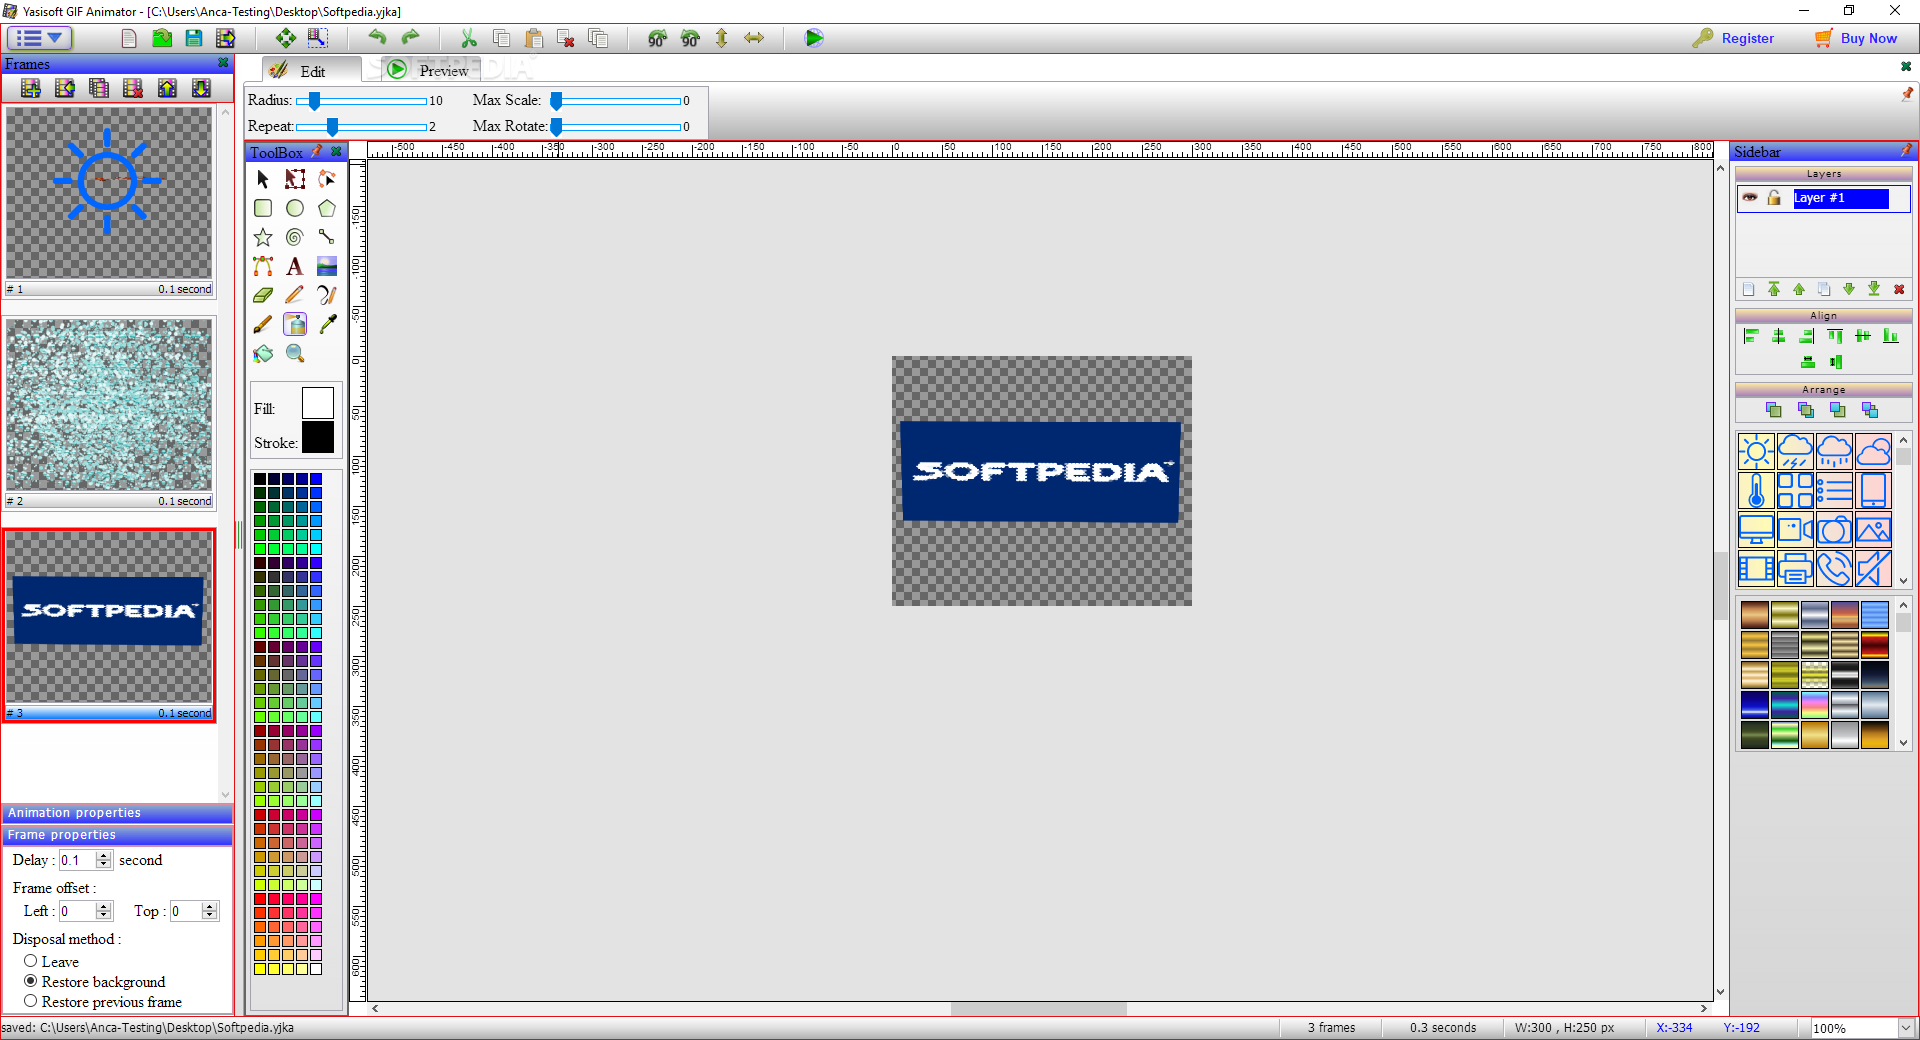Toggle the ToolBox pin icon
This screenshot has width=1920, height=1040.
tap(317, 152)
